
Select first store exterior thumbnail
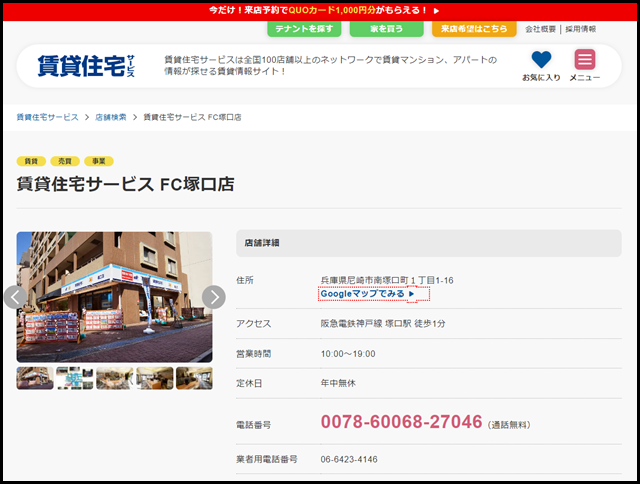(35, 378)
